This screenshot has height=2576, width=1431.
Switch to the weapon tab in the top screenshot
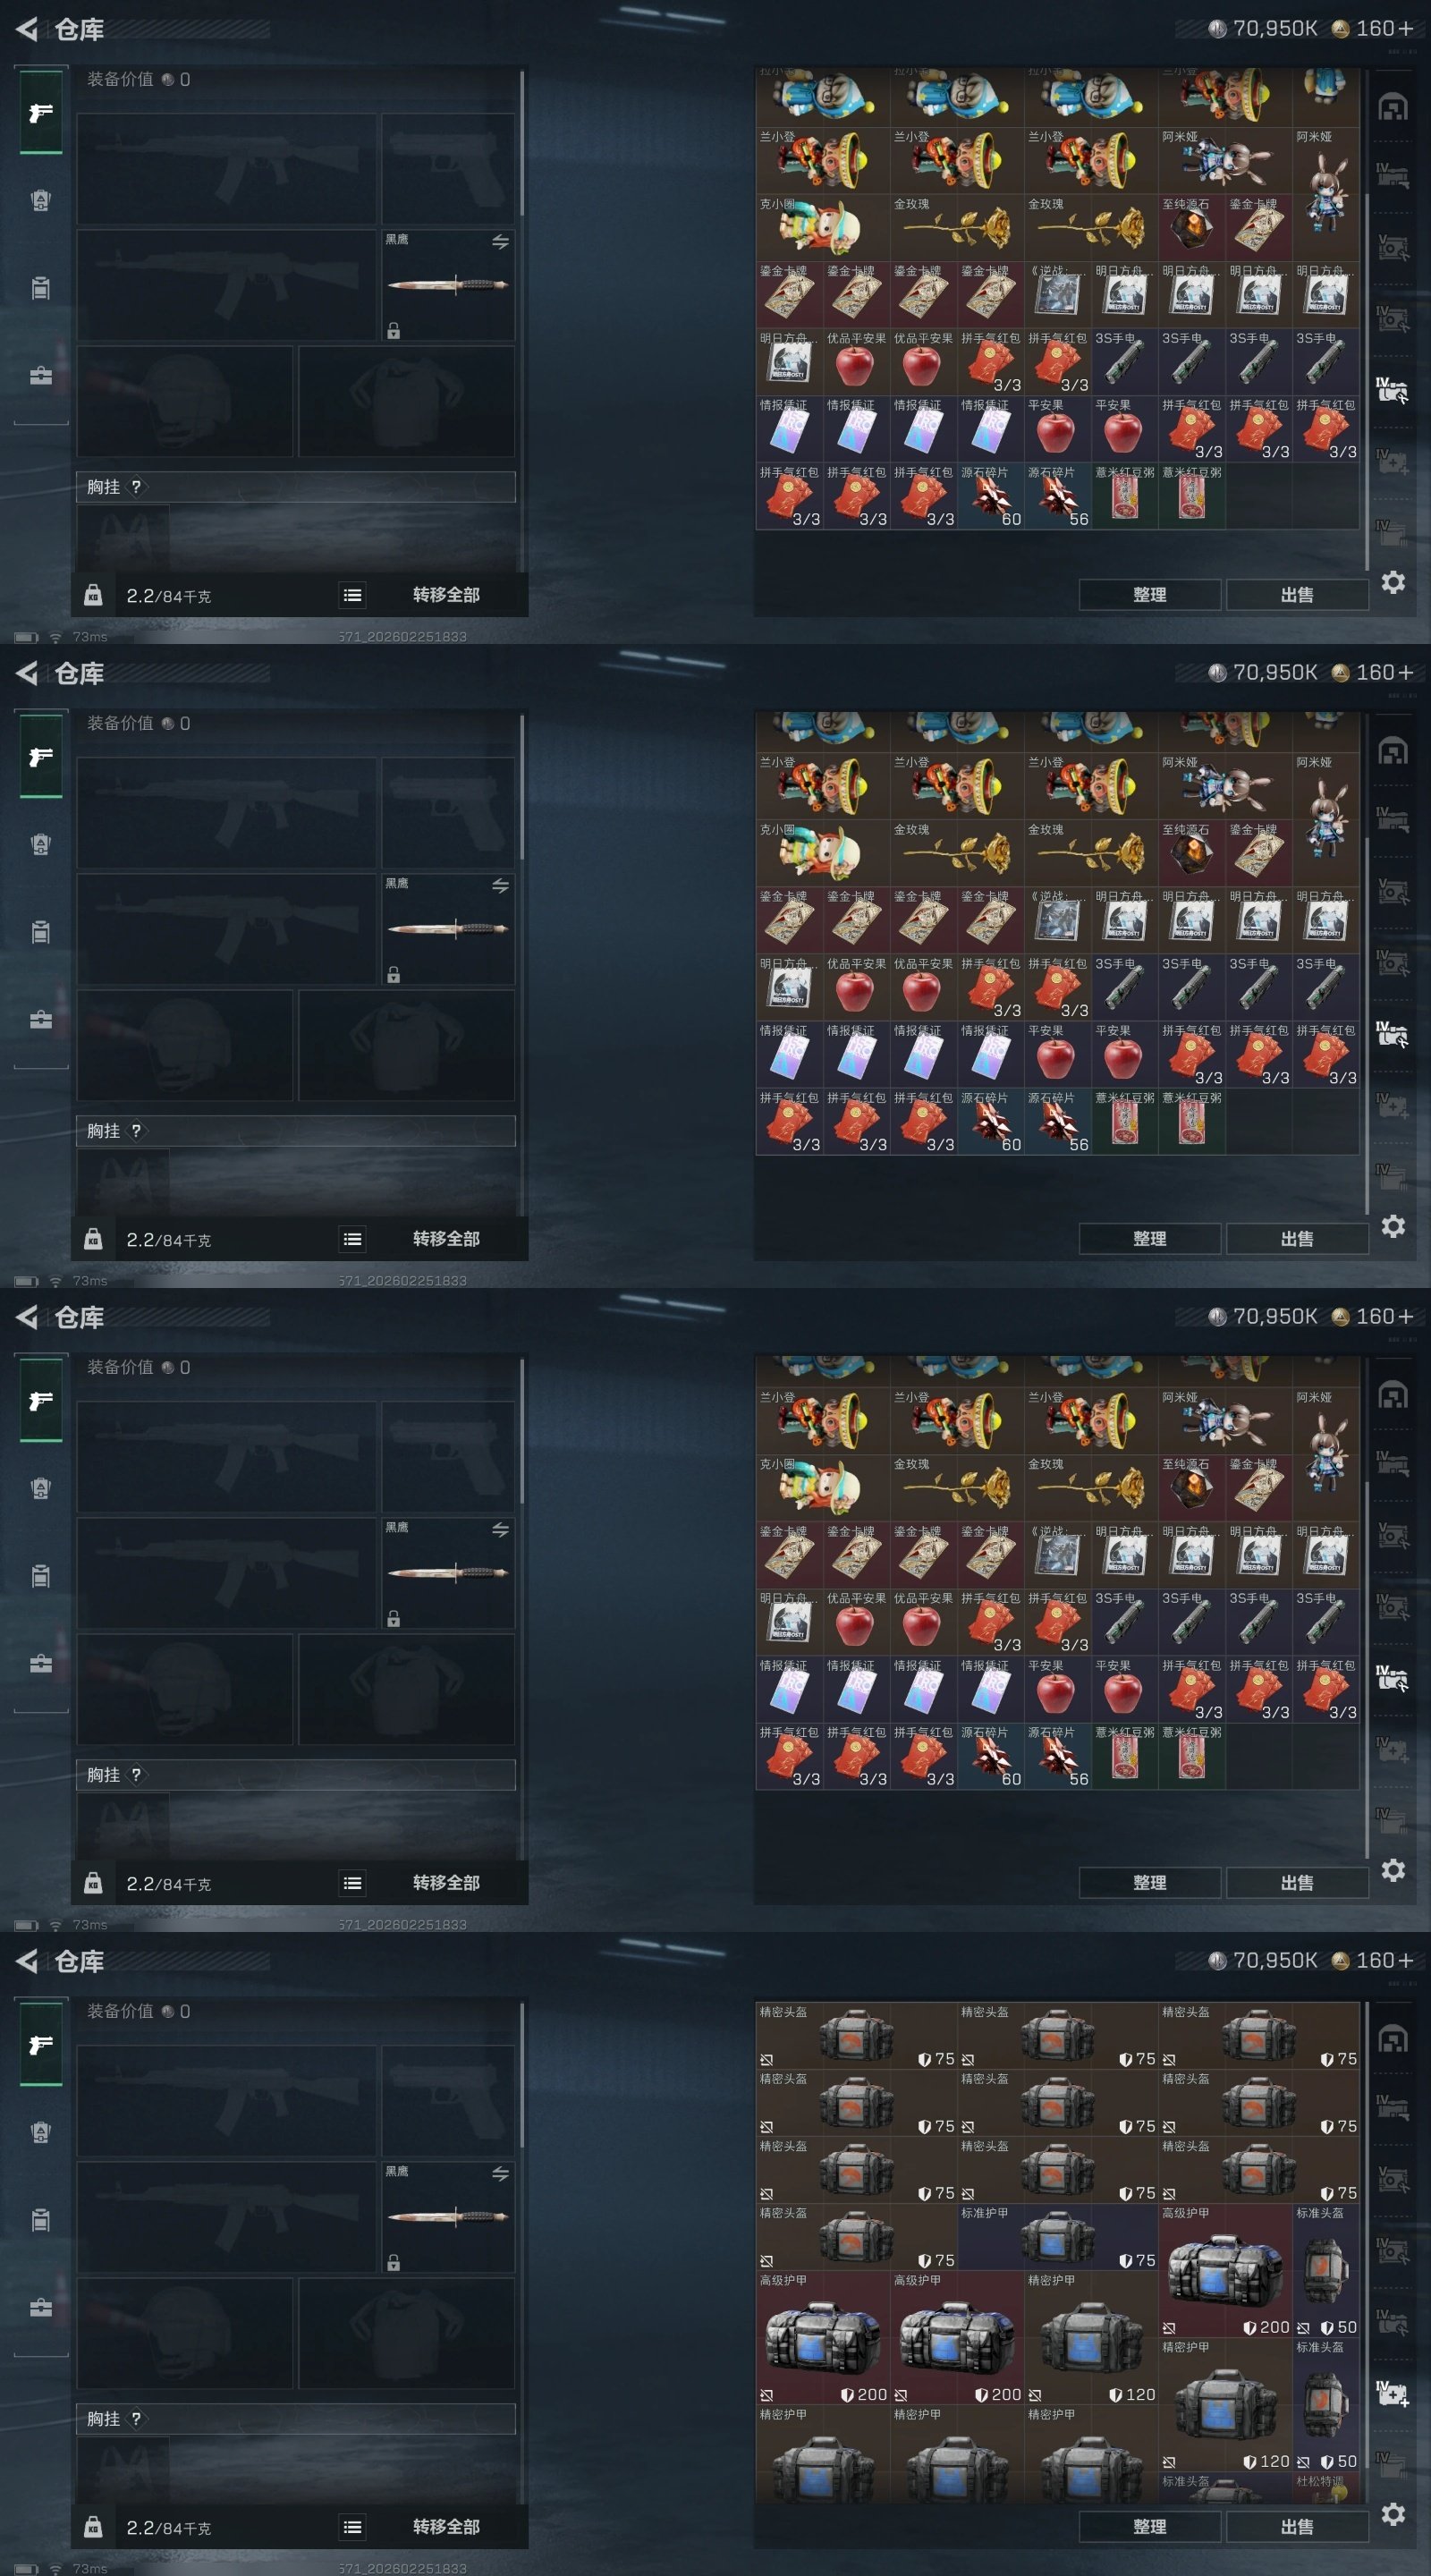click(41, 112)
